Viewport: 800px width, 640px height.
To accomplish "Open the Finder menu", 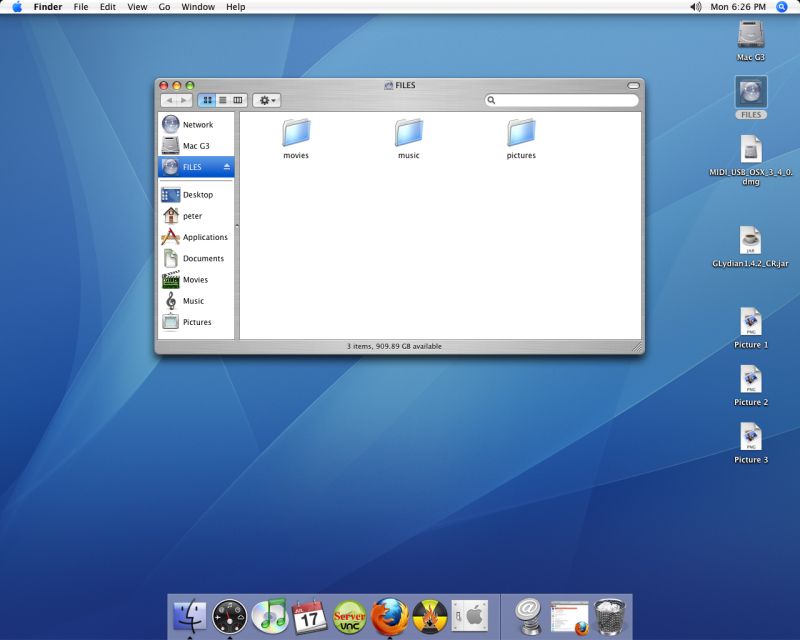I will (48, 7).
